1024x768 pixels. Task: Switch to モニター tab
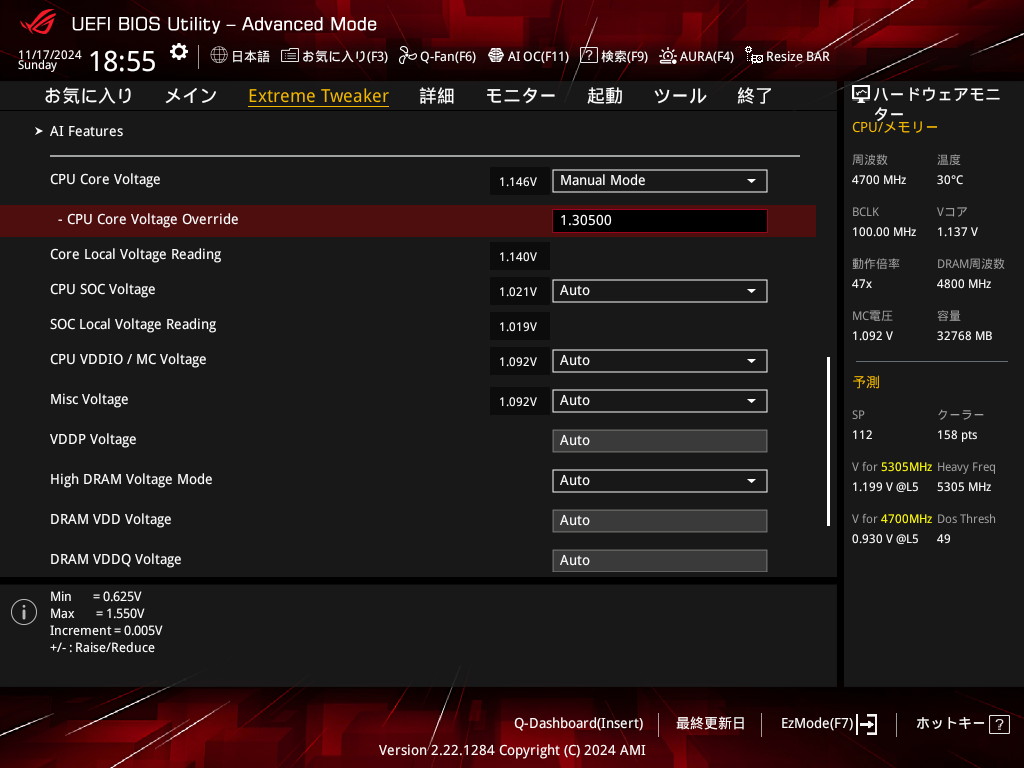click(x=520, y=96)
